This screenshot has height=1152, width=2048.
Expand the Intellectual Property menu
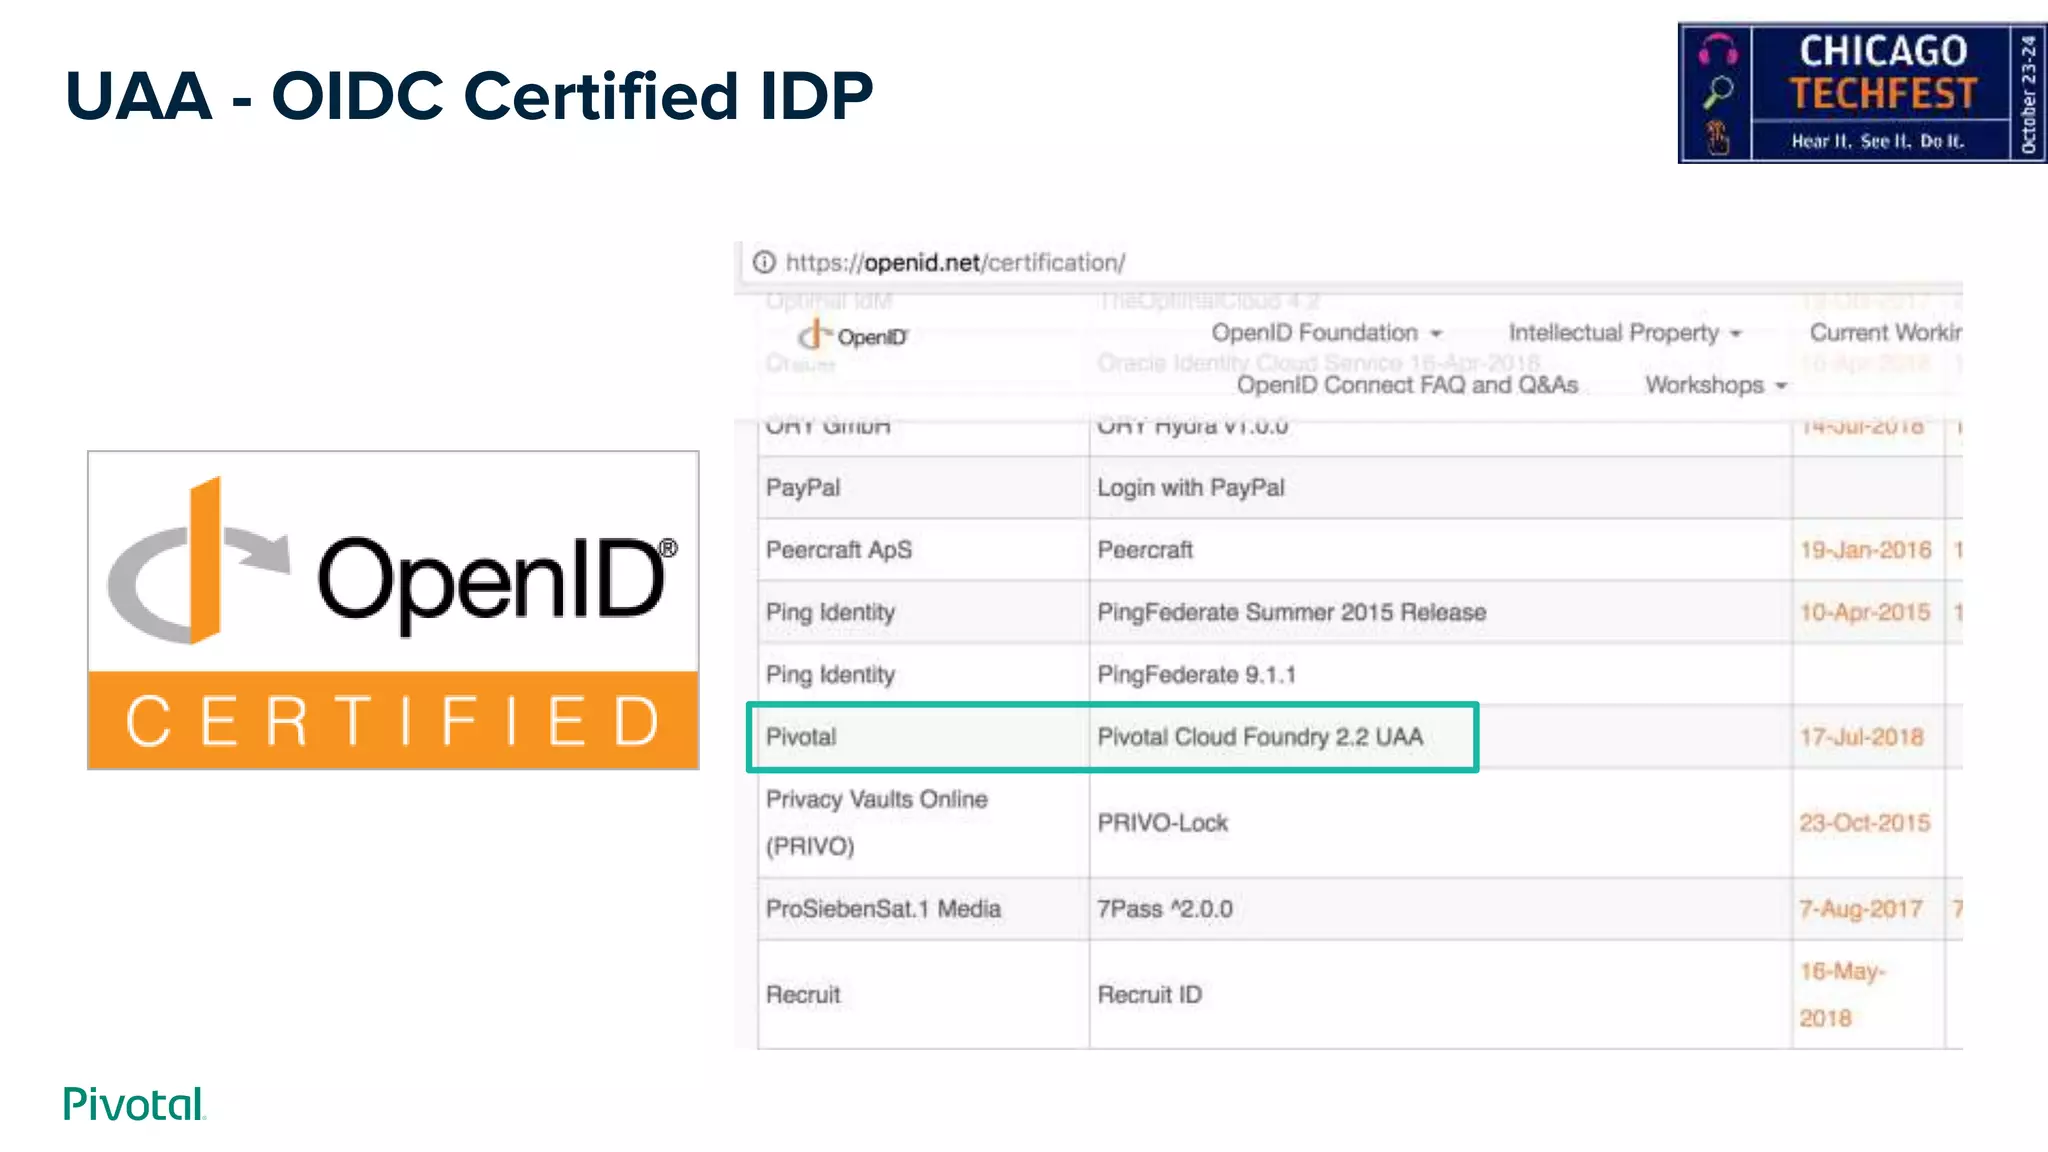[x=1625, y=333]
